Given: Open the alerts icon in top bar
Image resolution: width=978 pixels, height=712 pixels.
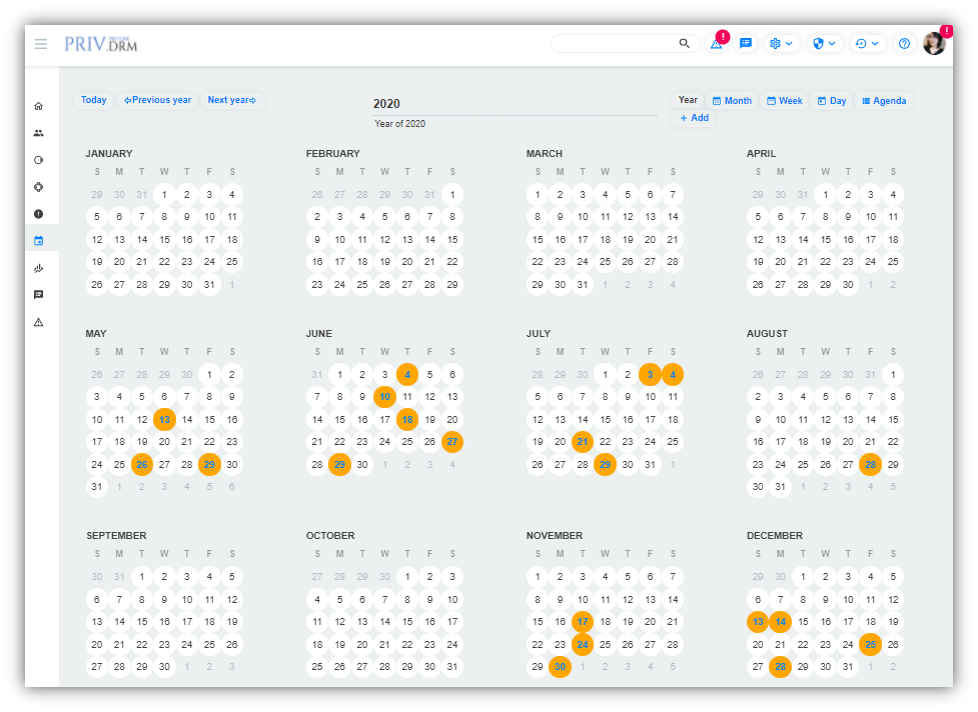Looking at the screenshot, I should tap(716, 44).
